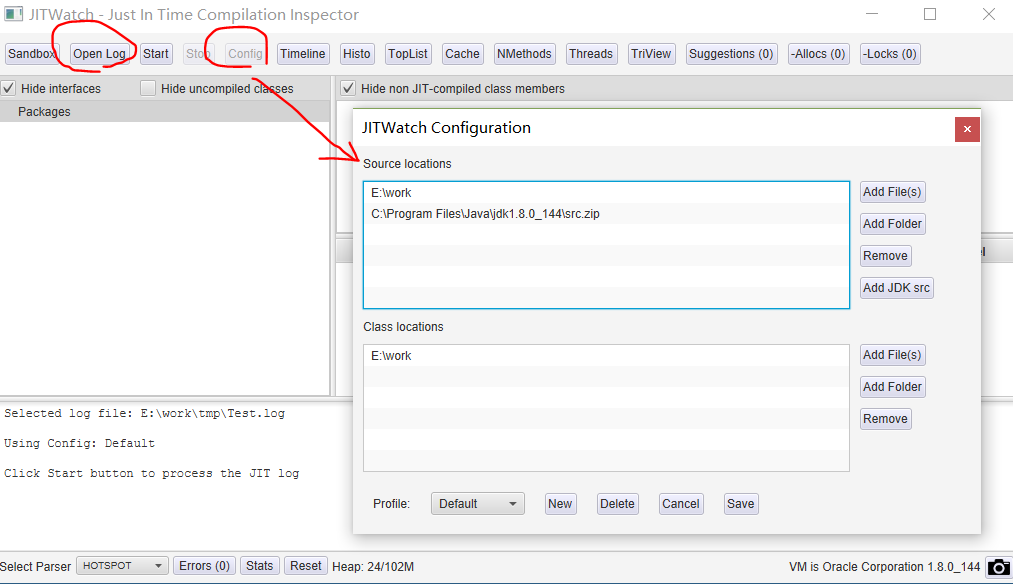Viewport: 1013px width, 584px height.
Task: Open the Cache view
Action: click(x=462, y=54)
